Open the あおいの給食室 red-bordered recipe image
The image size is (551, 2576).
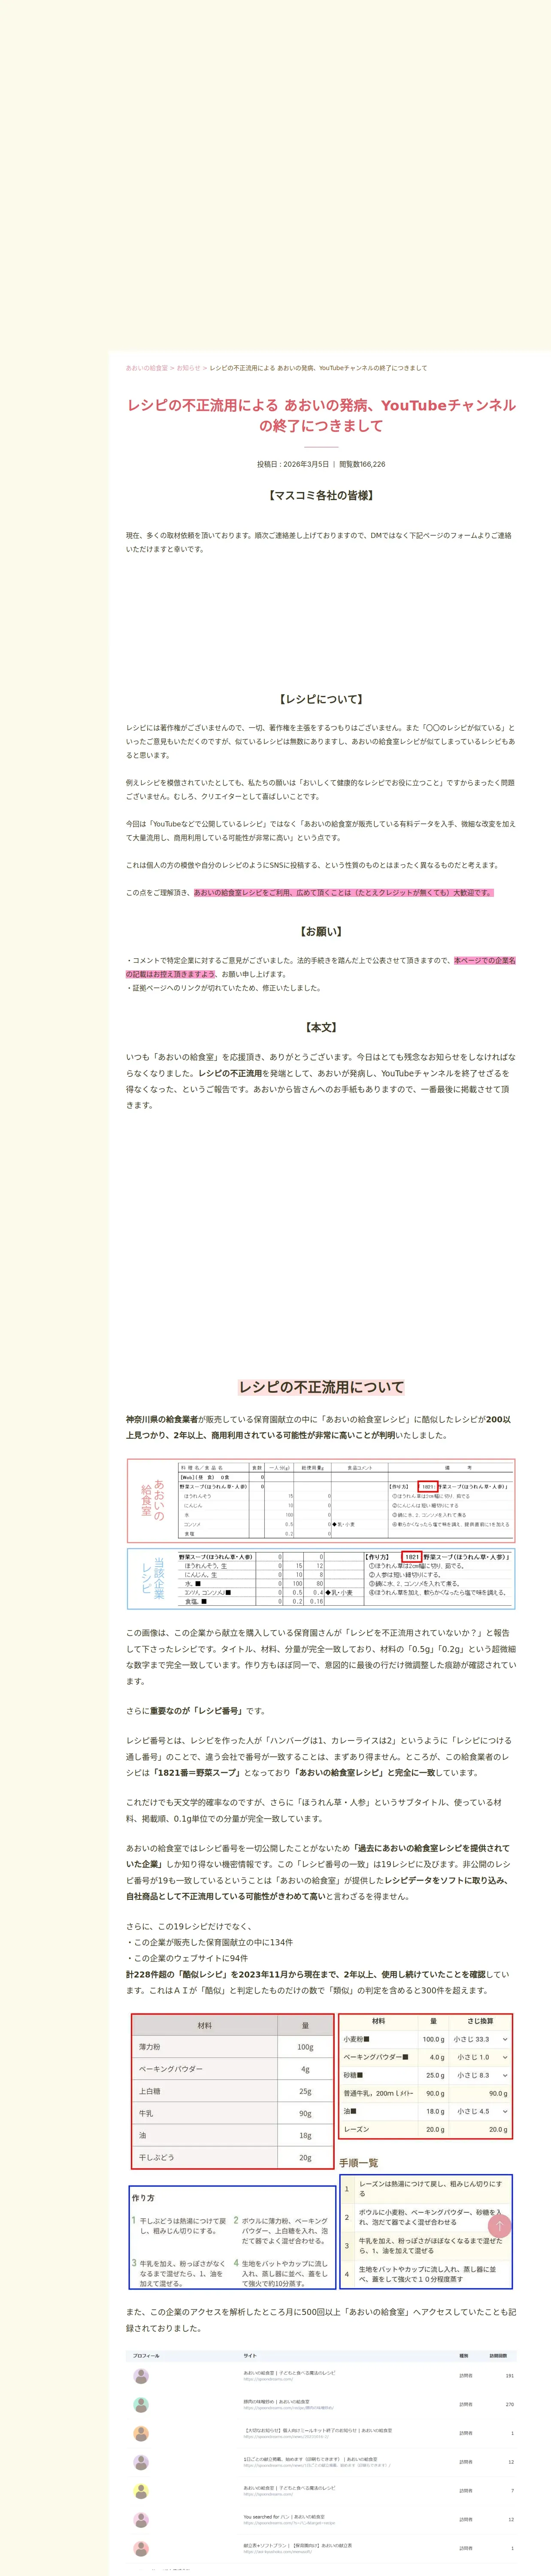321,1500
